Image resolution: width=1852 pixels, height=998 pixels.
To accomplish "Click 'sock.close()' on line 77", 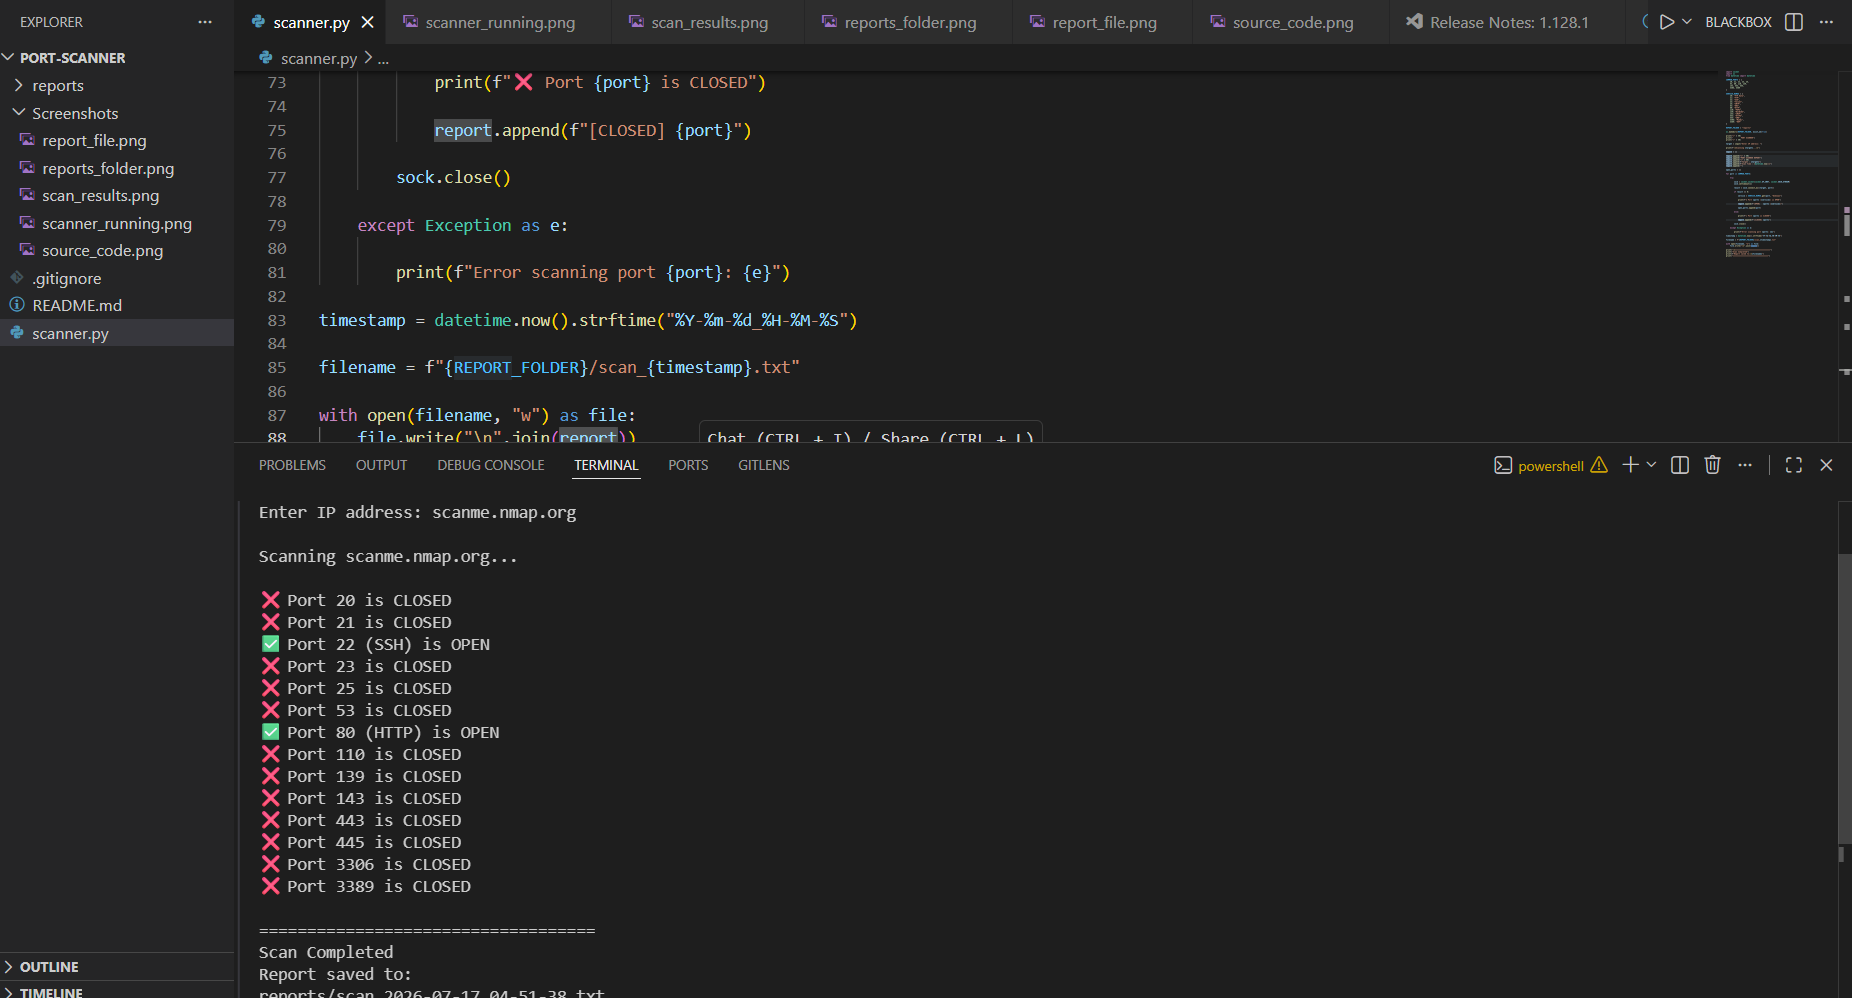I will click(453, 178).
